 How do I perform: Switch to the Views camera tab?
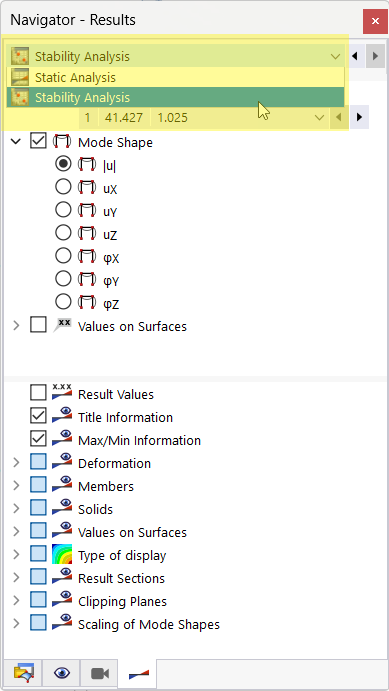100,673
